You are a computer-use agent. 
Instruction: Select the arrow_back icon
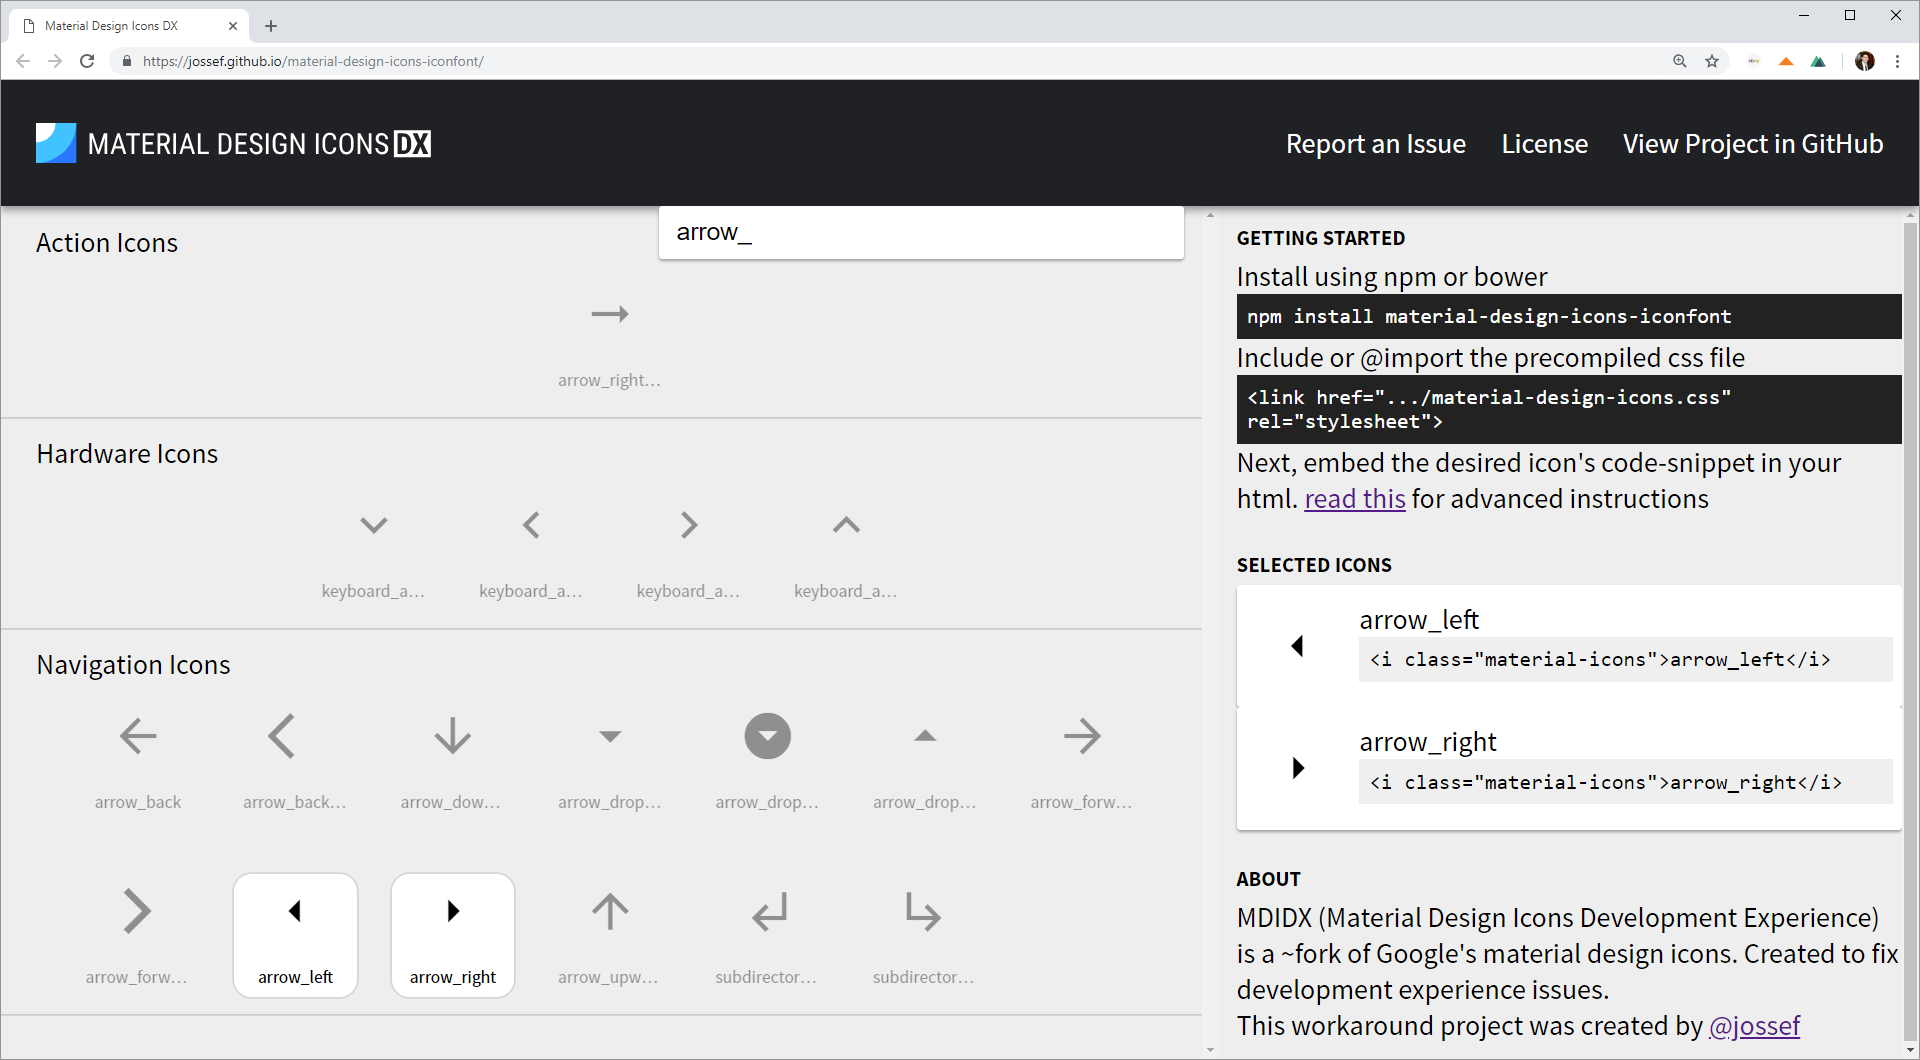point(138,737)
